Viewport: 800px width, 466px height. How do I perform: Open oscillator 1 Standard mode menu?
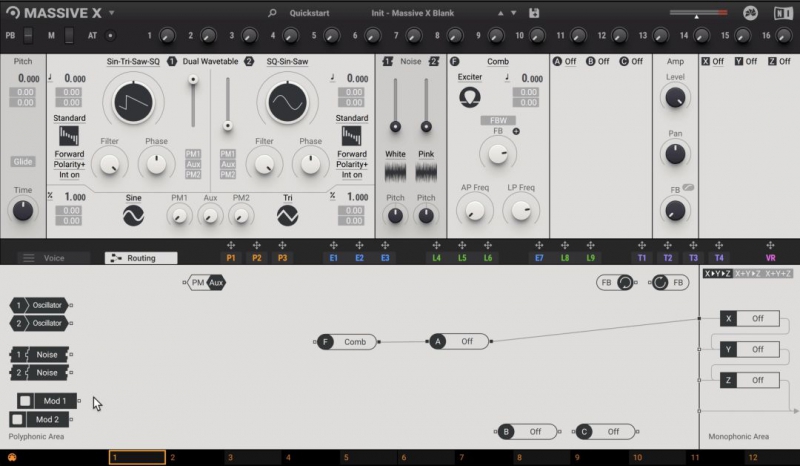click(69, 118)
